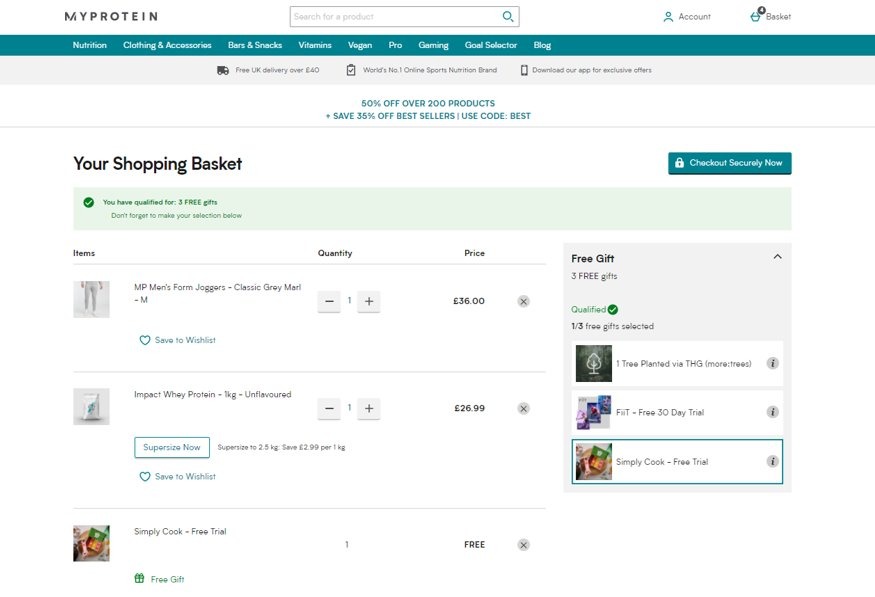Click the Simply Cook basket item thumbnail
This screenshot has width=875, height=597.
pyautogui.click(x=92, y=543)
